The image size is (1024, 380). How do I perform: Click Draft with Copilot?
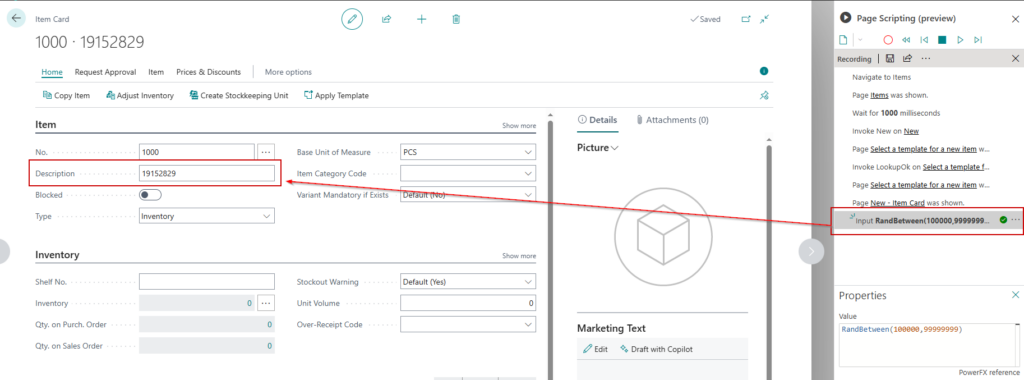pos(656,349)
